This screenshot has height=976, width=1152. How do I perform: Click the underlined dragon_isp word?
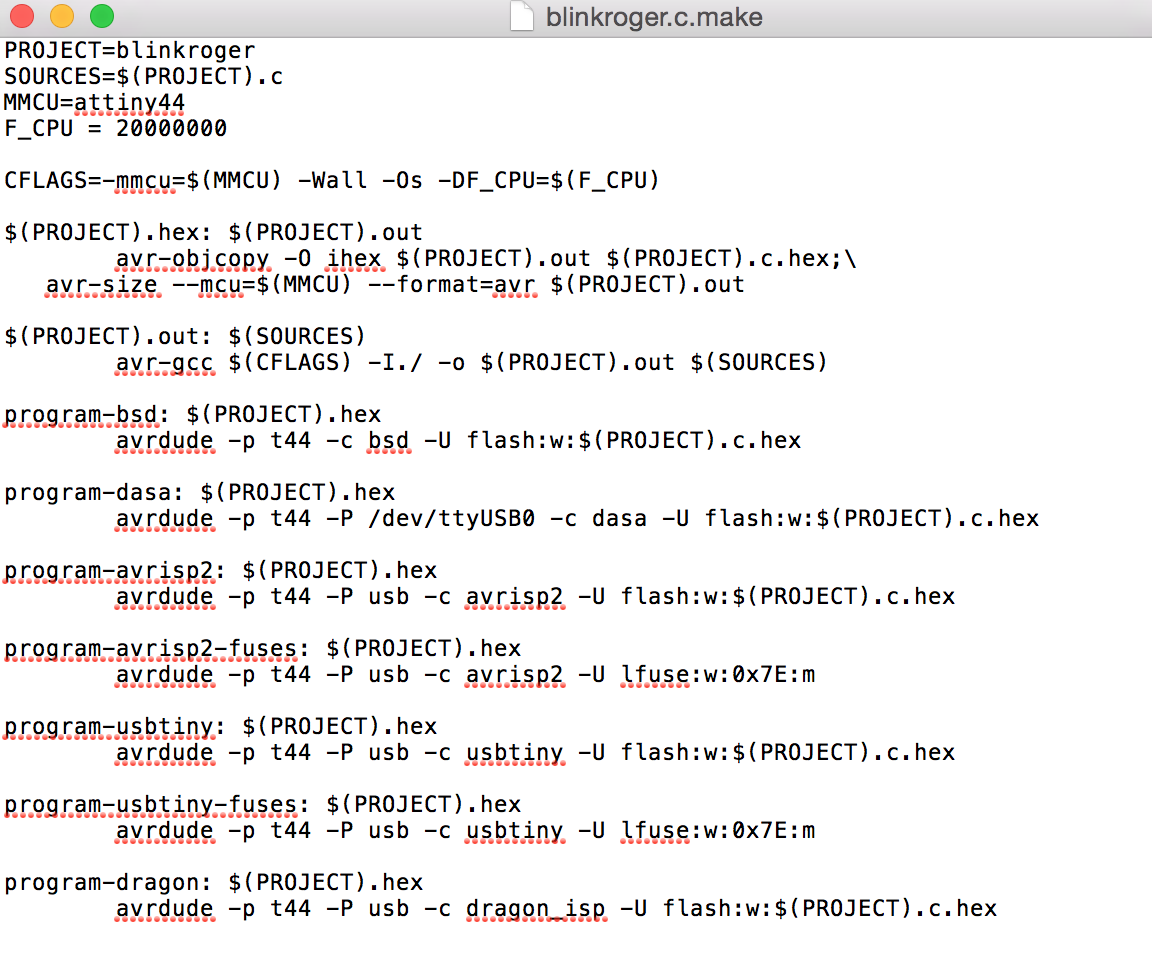coord(535,908)
